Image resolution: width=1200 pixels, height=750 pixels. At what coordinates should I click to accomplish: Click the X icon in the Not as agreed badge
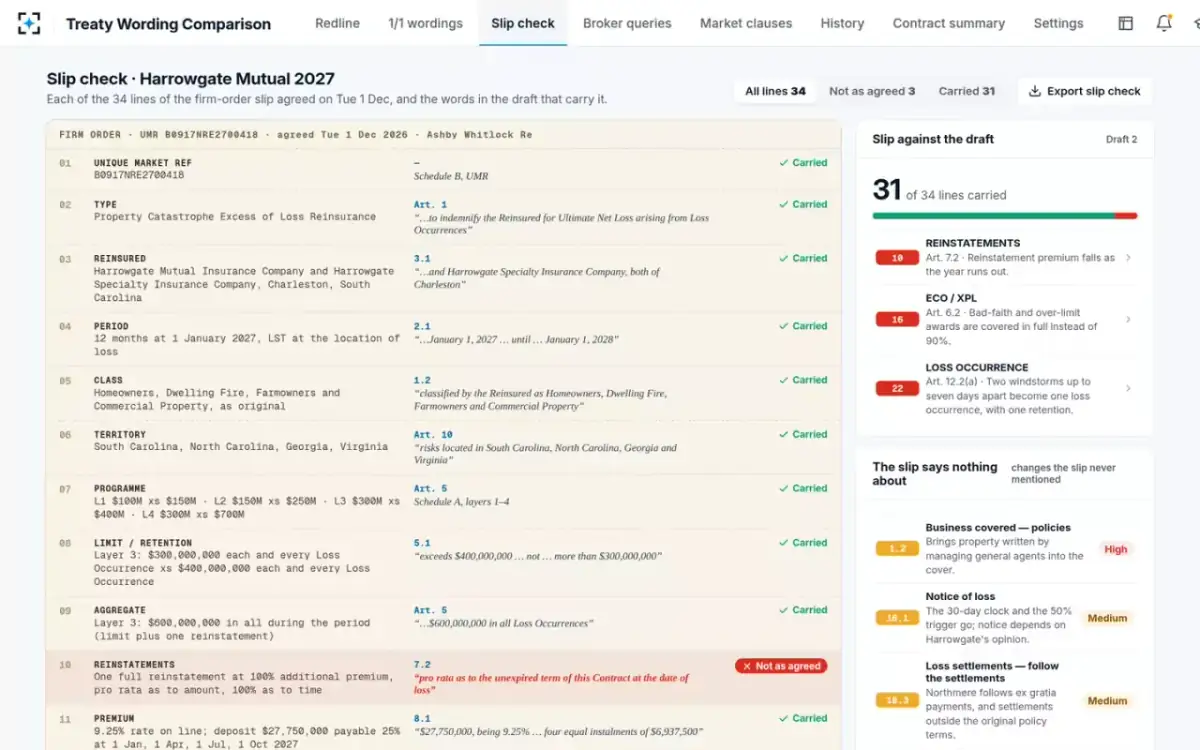coord(747,666)
